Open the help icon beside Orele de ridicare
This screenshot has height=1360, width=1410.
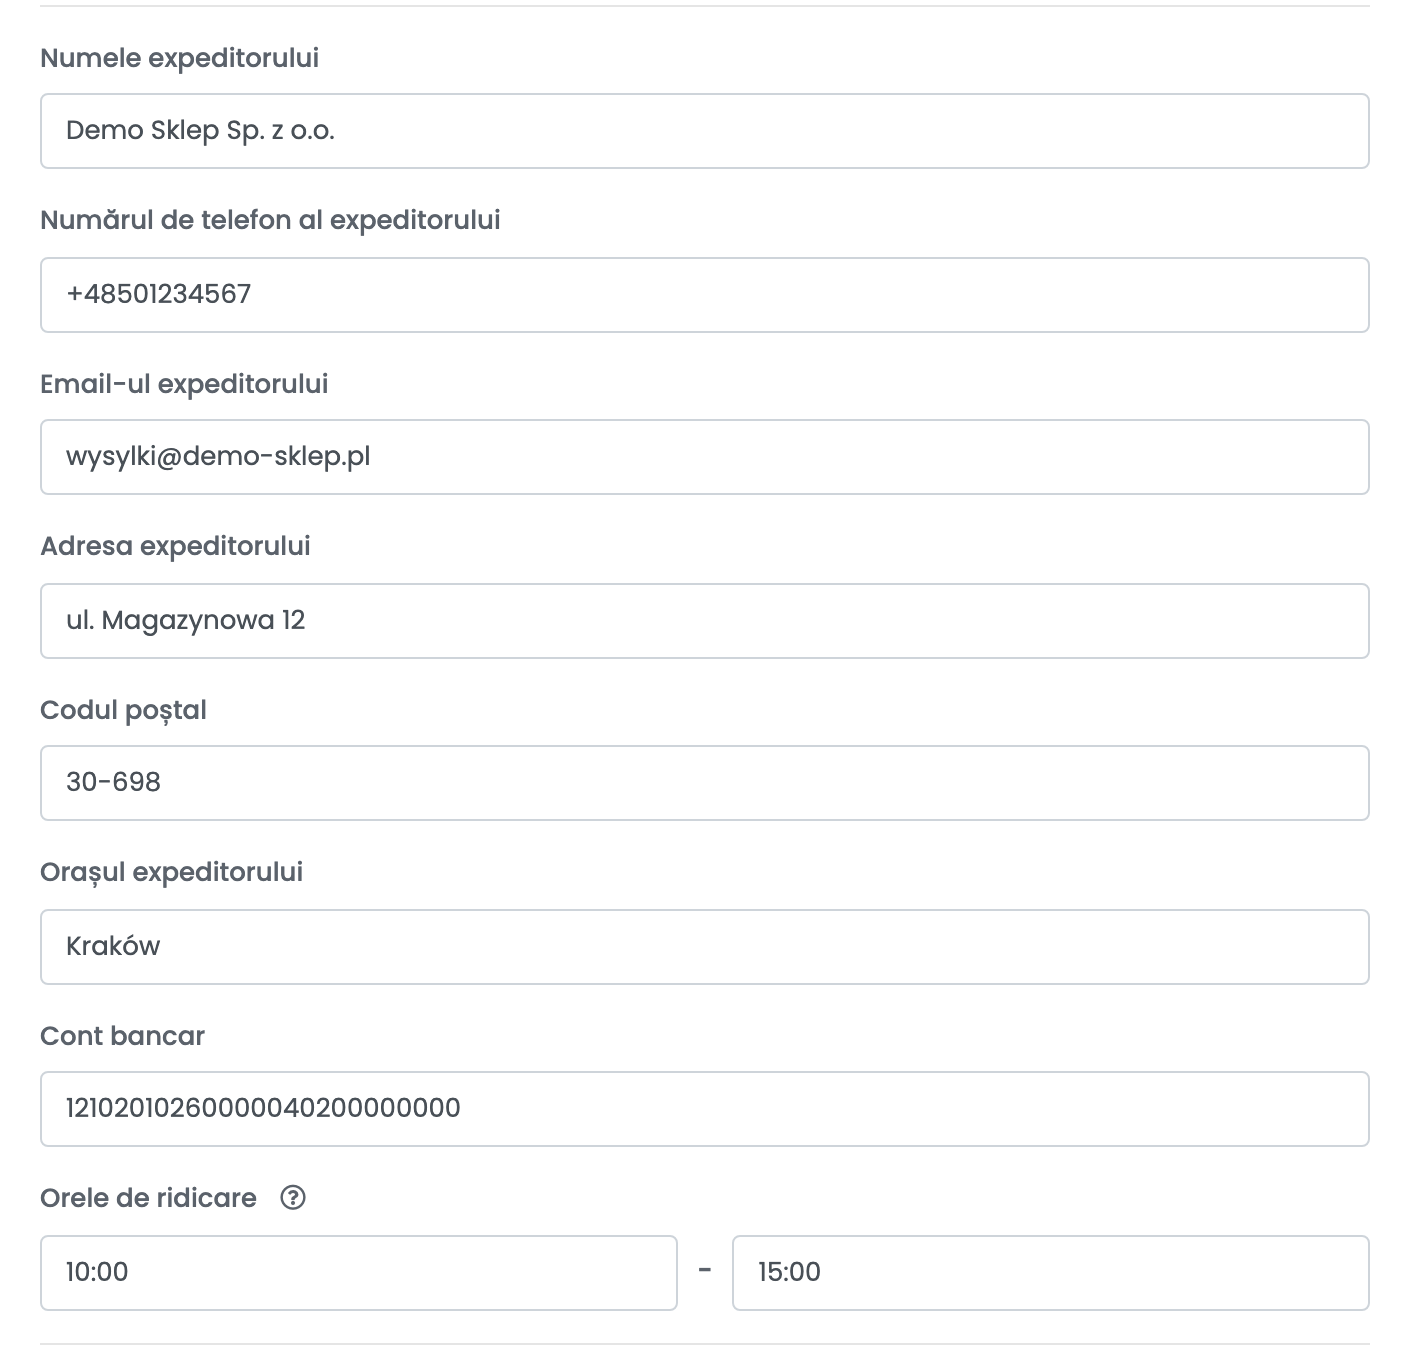(293, 1197)
